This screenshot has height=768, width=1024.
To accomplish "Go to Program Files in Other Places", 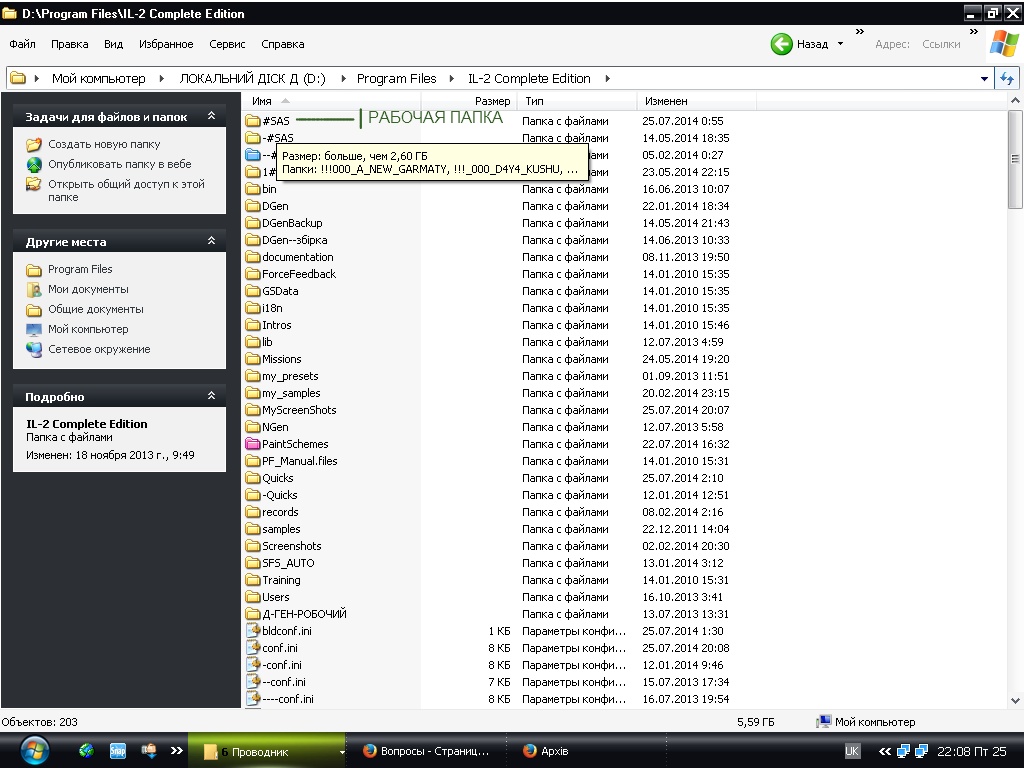I will click(80, 269).
